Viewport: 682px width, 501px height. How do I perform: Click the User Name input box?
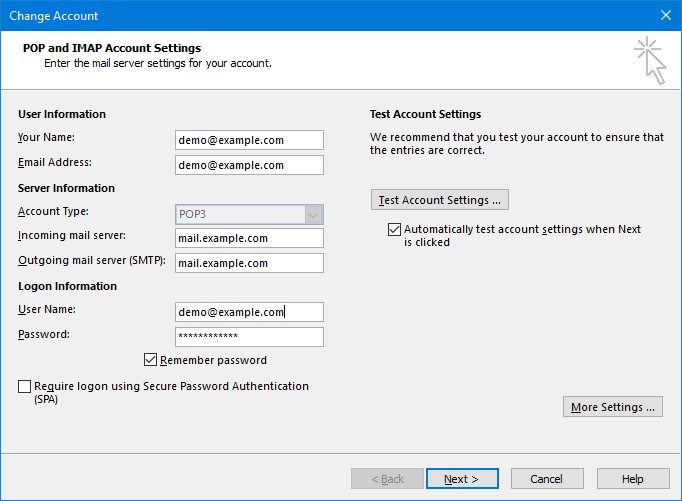pos(249,312)
